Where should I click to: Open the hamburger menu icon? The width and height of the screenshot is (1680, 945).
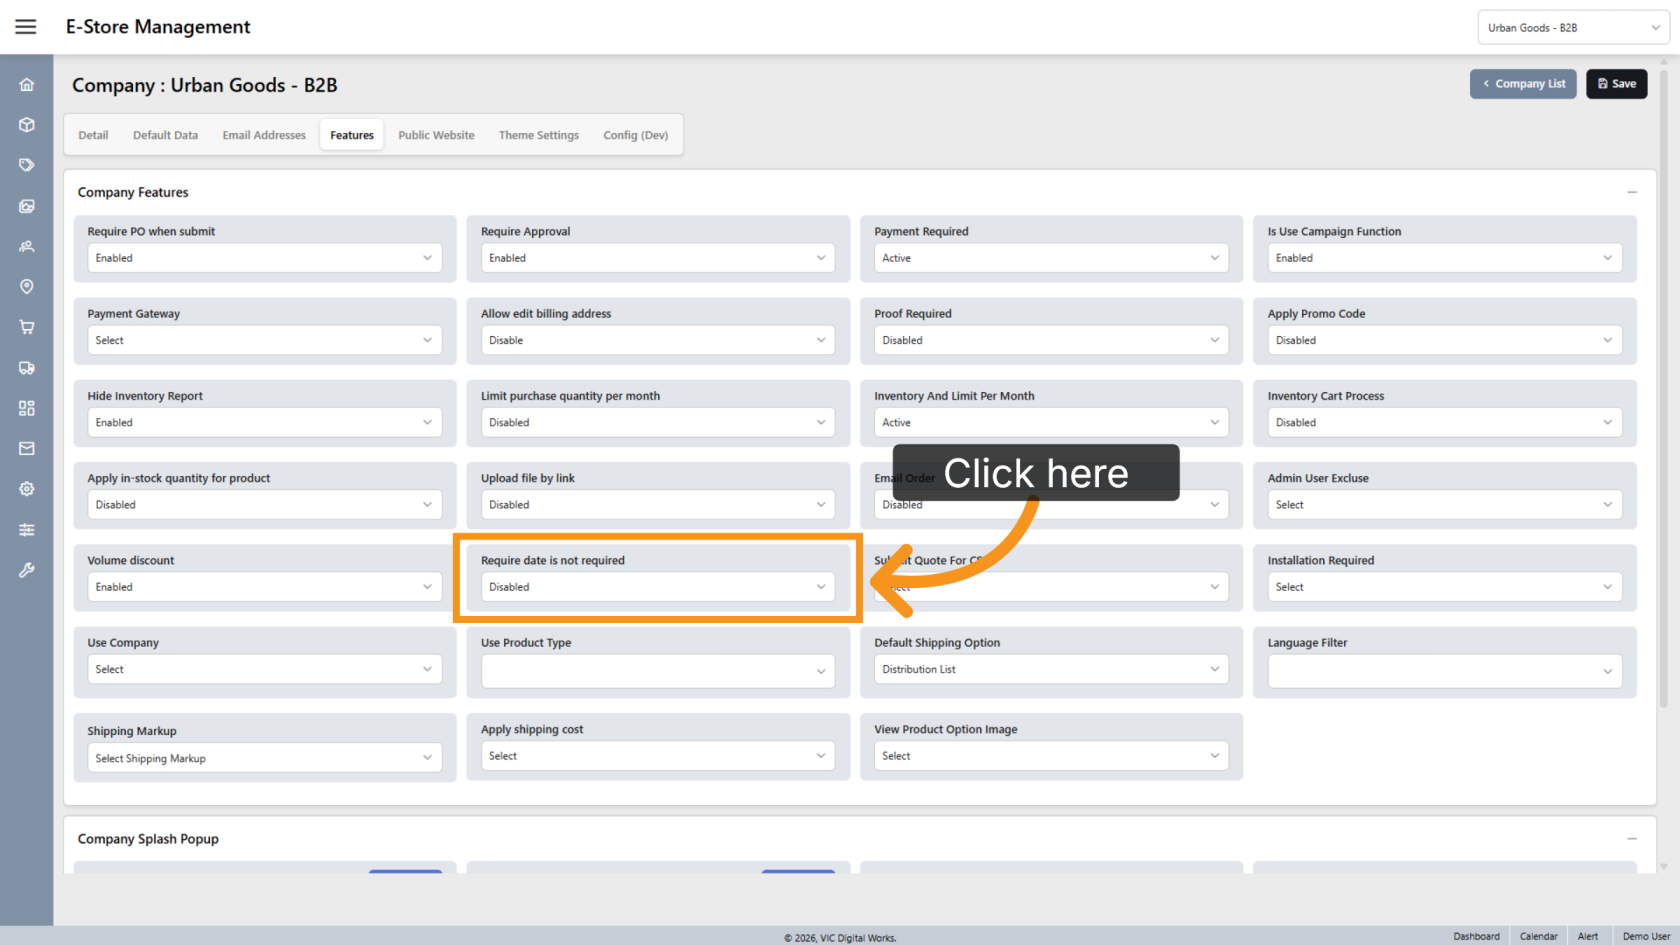26,27
